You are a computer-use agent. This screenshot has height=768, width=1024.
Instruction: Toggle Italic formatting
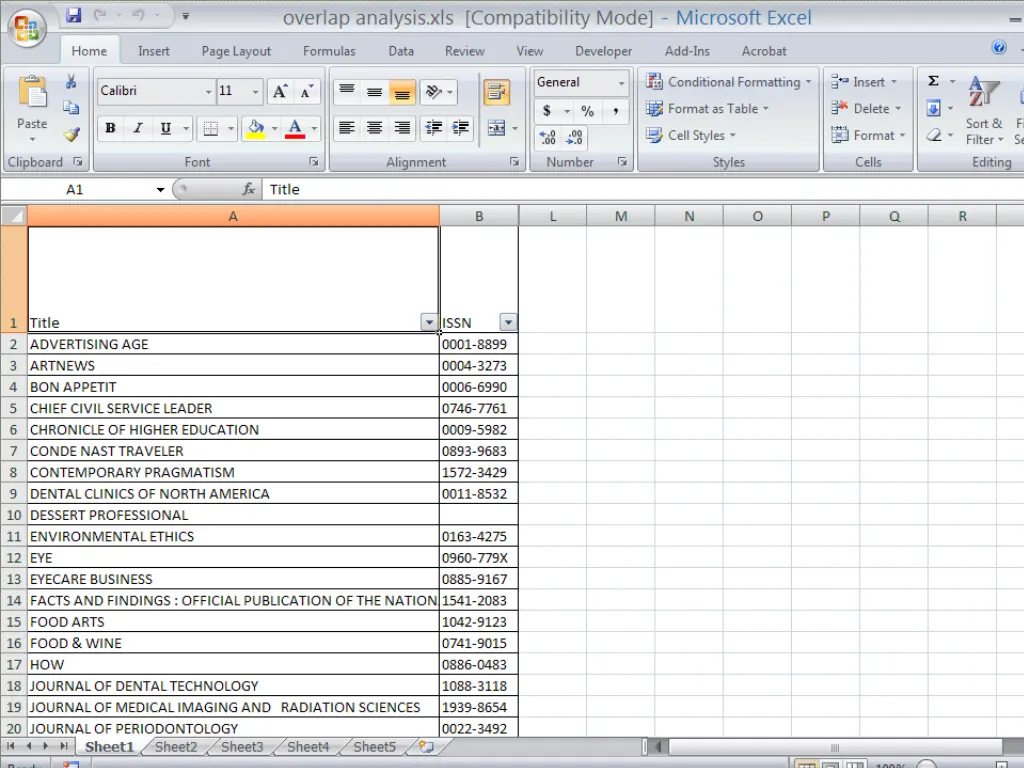point(138,128)
